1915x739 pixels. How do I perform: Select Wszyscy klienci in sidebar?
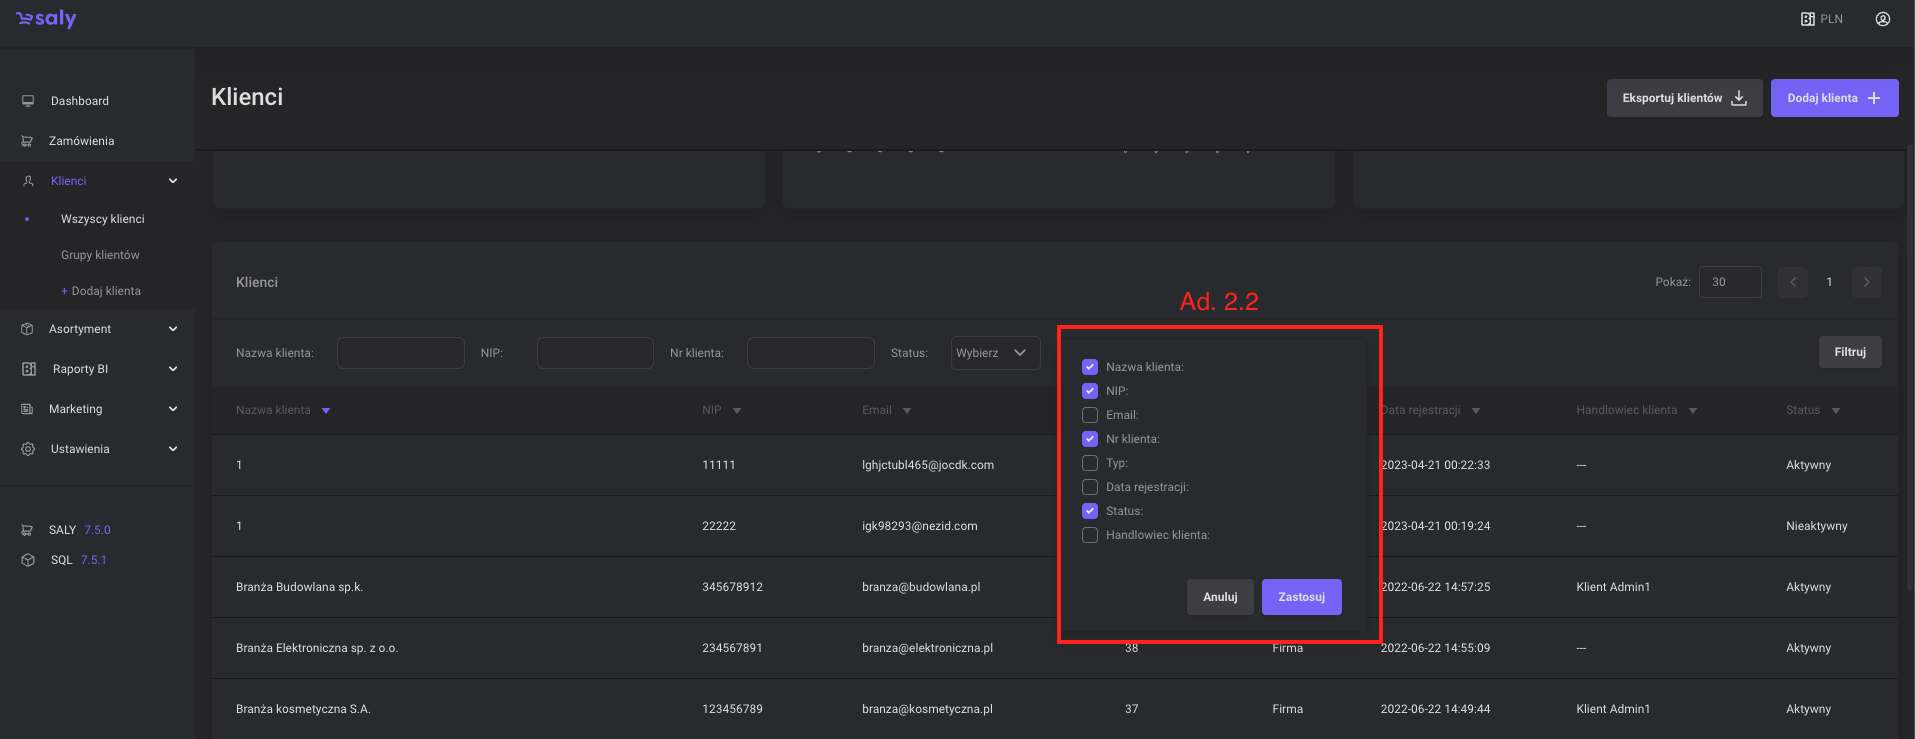point(102,219)
